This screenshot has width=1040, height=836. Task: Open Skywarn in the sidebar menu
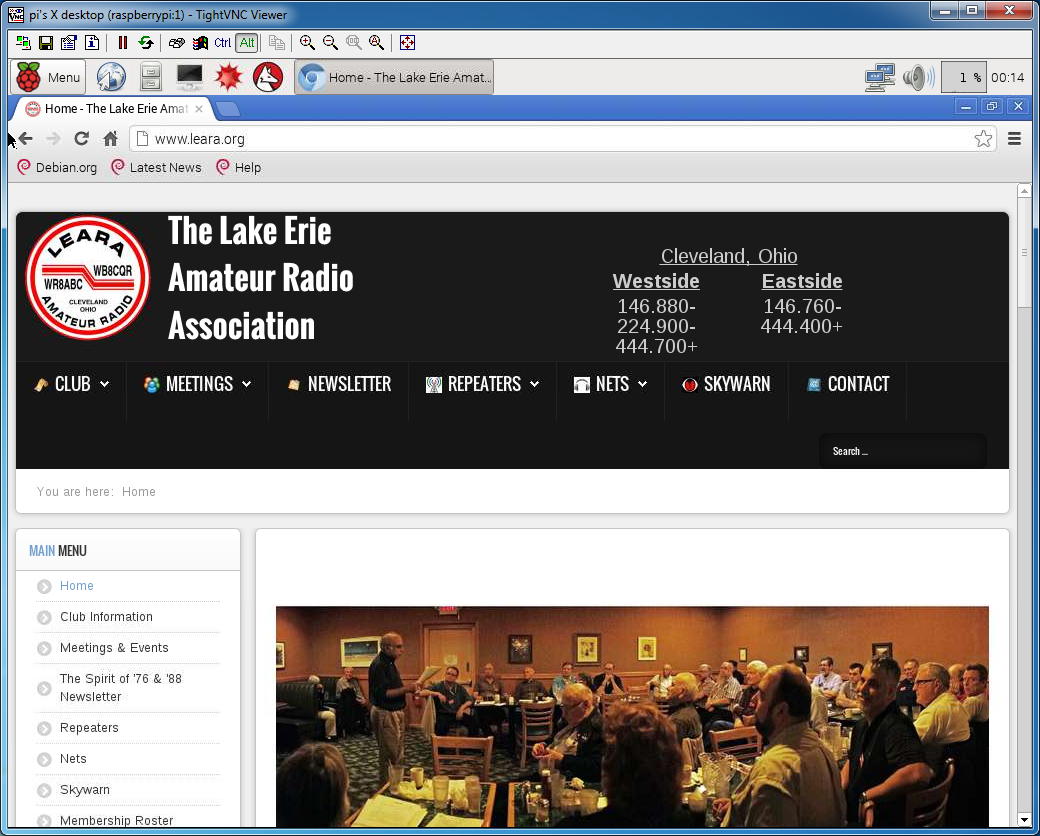pos(85,790)
